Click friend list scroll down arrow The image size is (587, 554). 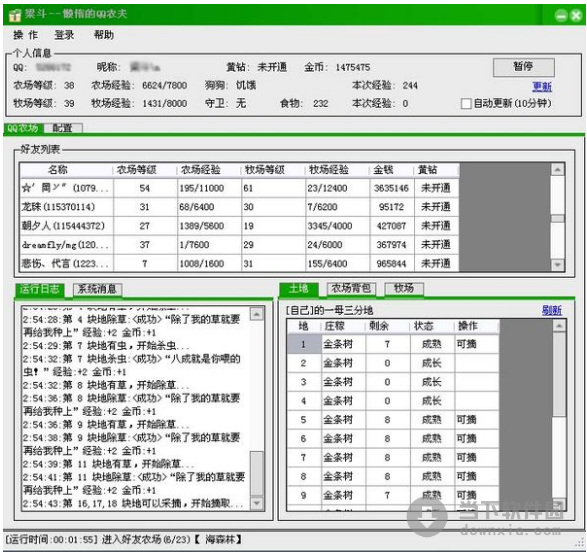pyautogui.click(x=557, y=264)
